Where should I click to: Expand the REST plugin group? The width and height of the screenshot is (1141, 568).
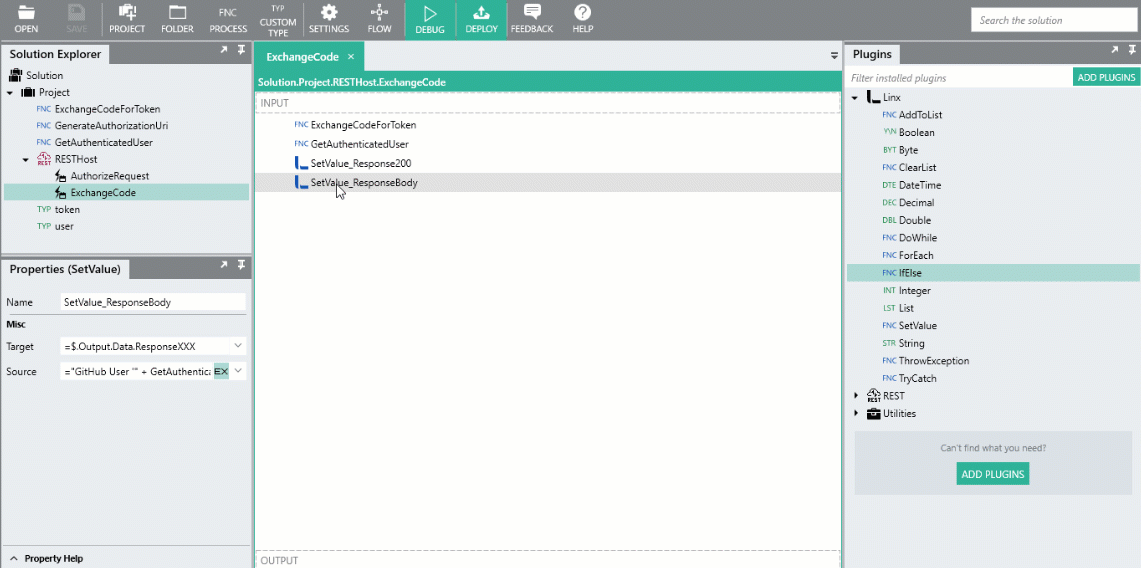[855, 396]
